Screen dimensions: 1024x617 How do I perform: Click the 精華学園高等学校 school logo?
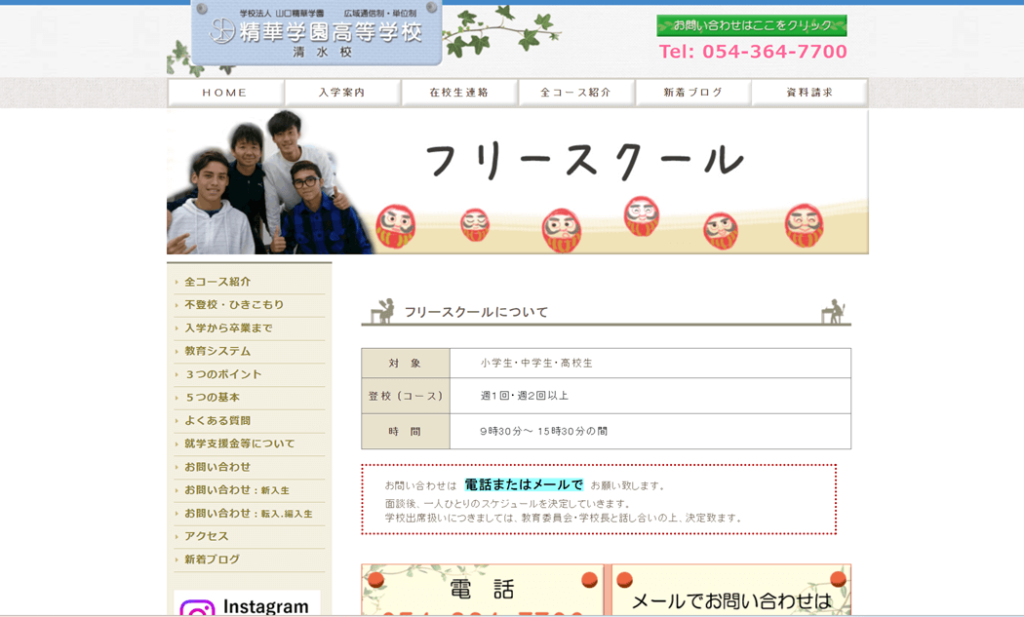coord(317,33)
